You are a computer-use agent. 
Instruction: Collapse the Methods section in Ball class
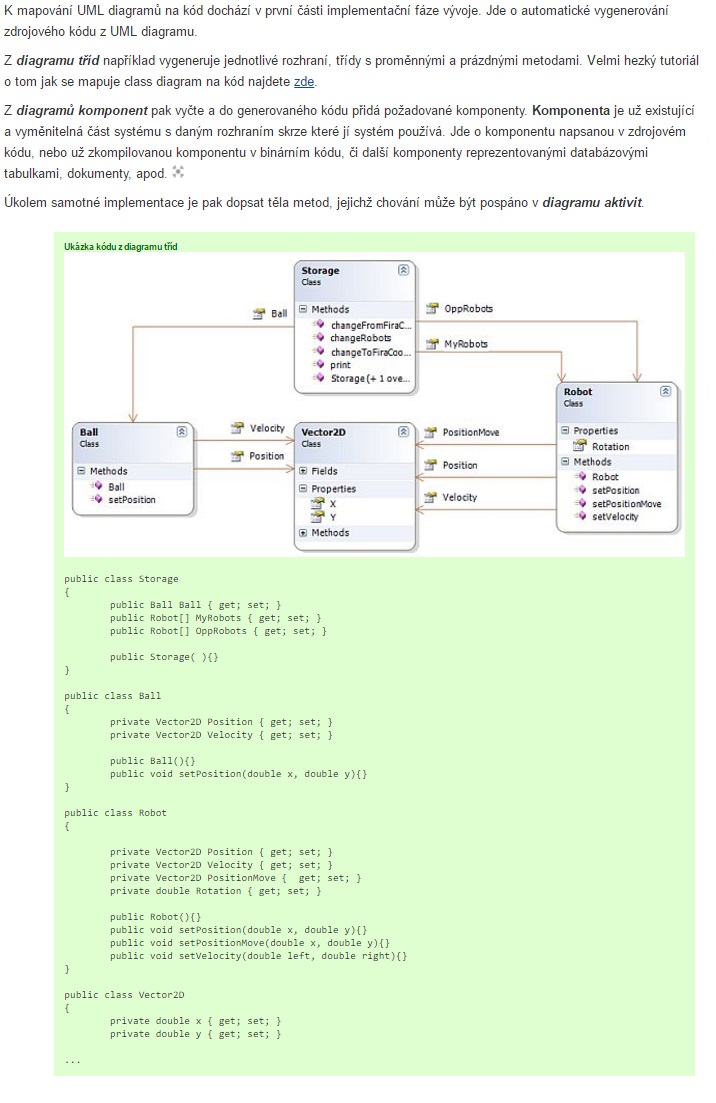pyautogui.click(x=81, y=471)
